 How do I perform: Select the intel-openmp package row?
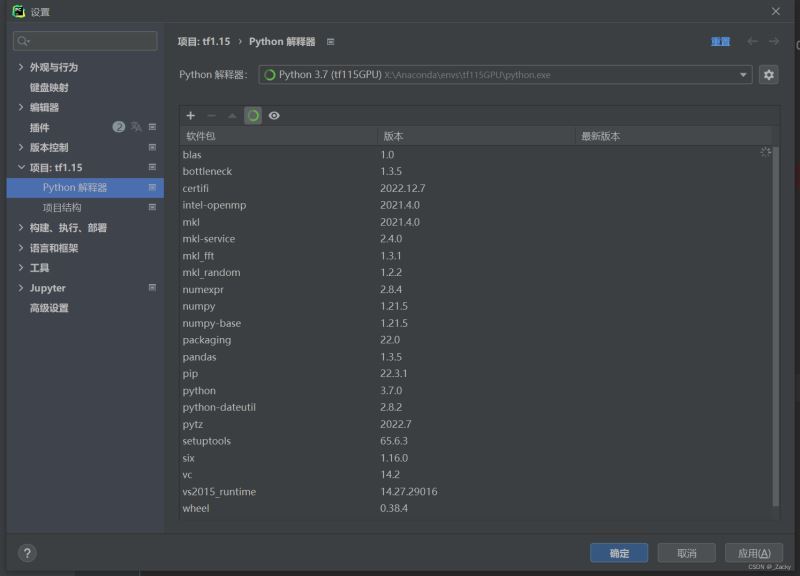click(476, 205)
